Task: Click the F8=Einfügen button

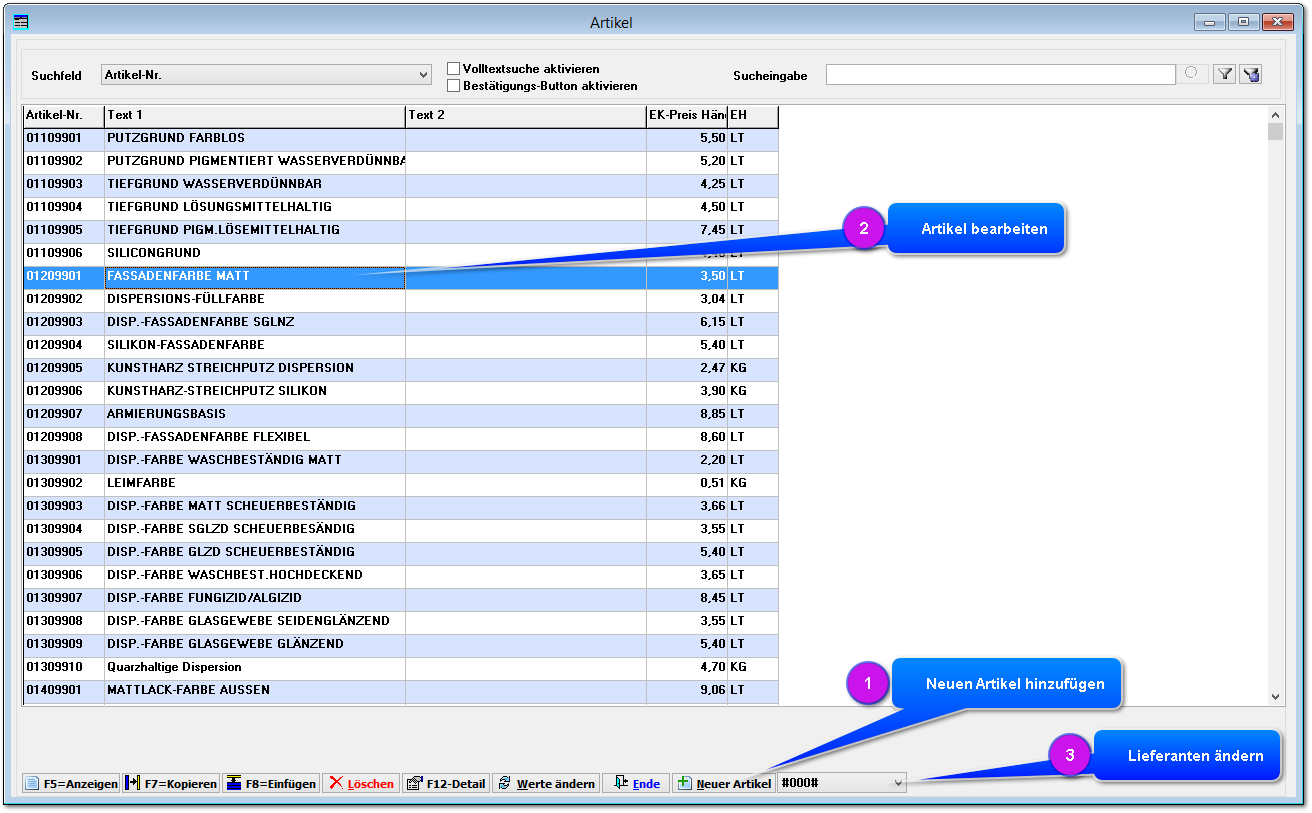Action: coord(270,784)
